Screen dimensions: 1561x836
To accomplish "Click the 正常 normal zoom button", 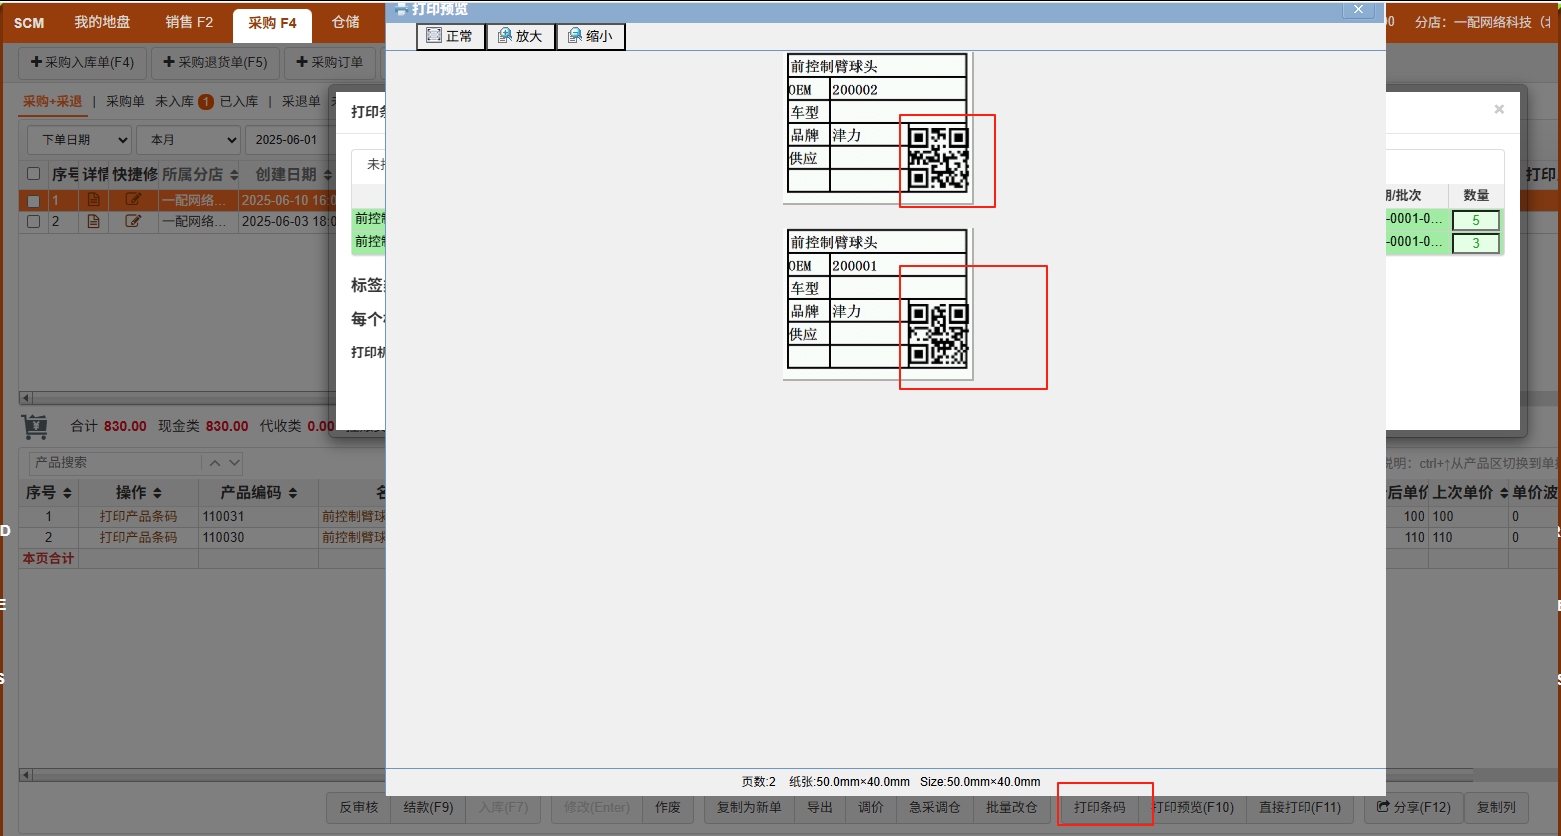I will coord(451,36).
